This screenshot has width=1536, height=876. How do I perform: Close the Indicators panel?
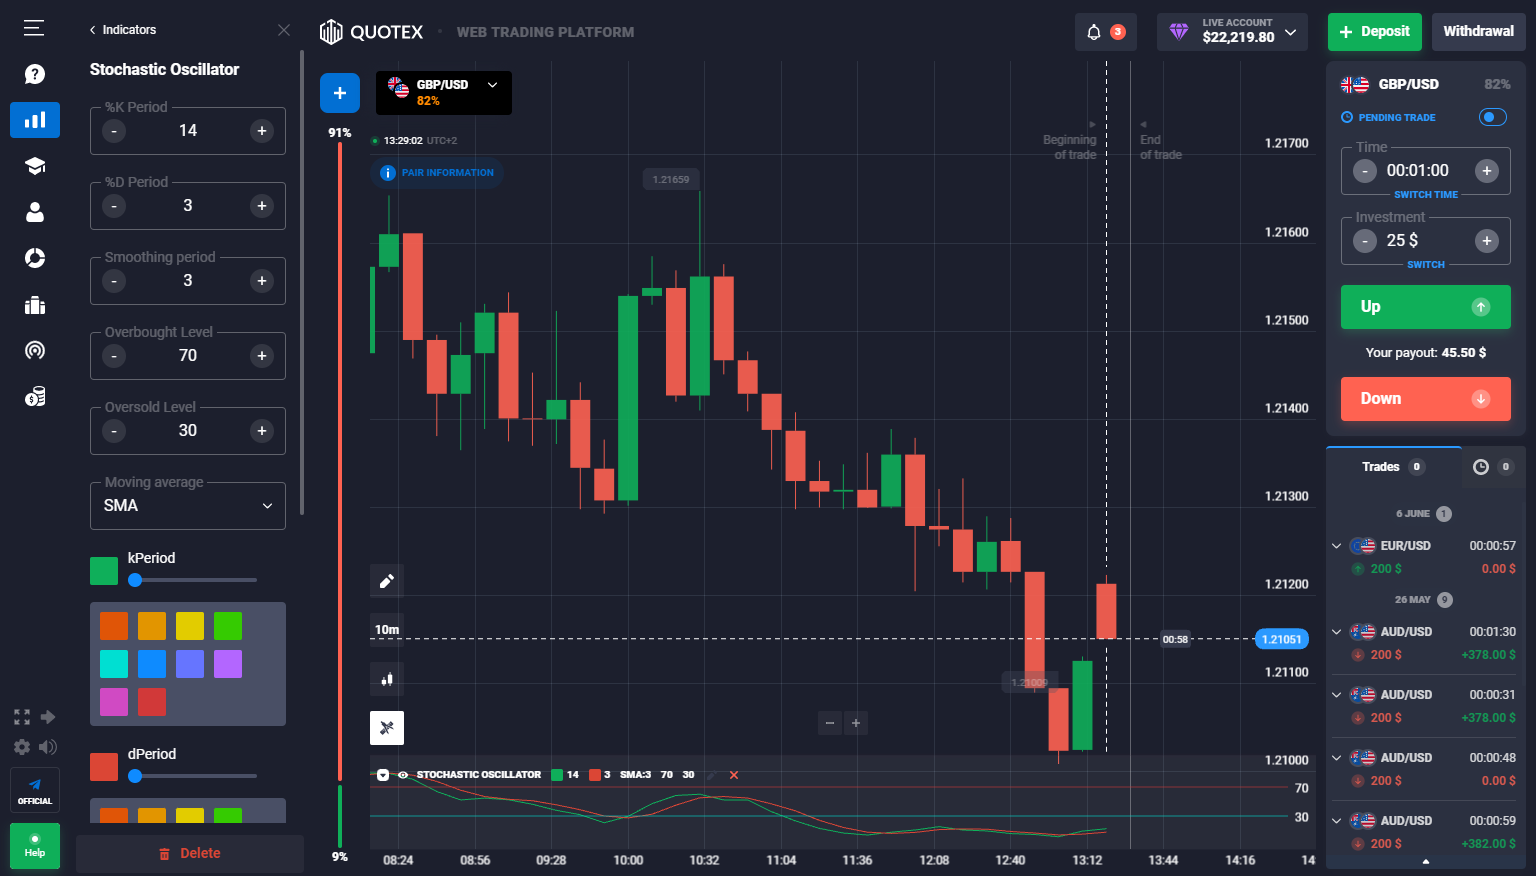point(284,30)
